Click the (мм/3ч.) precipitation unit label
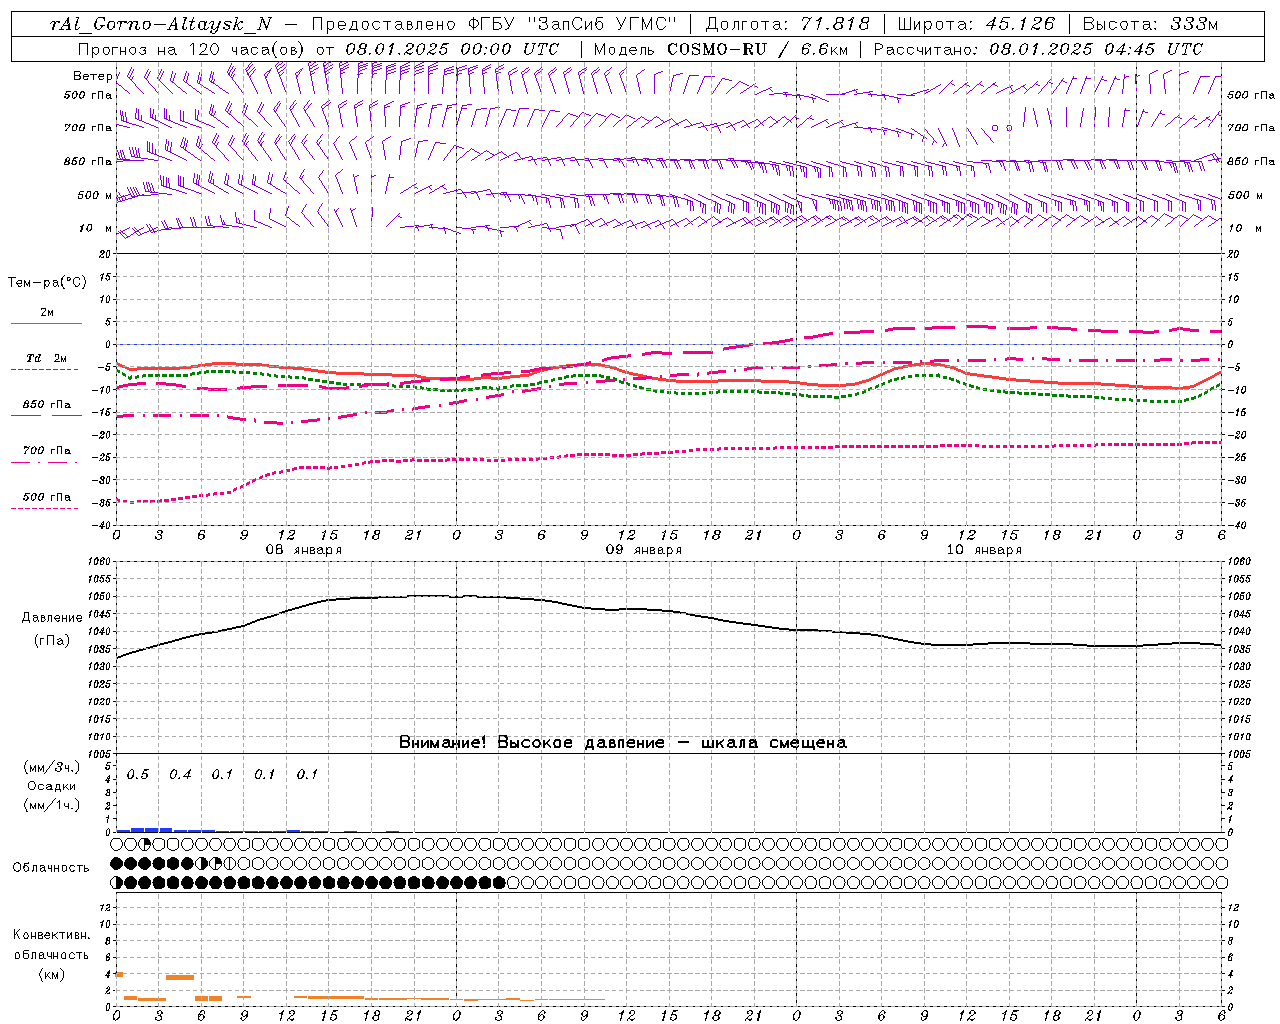Viewport: 1280px width, 1024px height. coord(52,767)
